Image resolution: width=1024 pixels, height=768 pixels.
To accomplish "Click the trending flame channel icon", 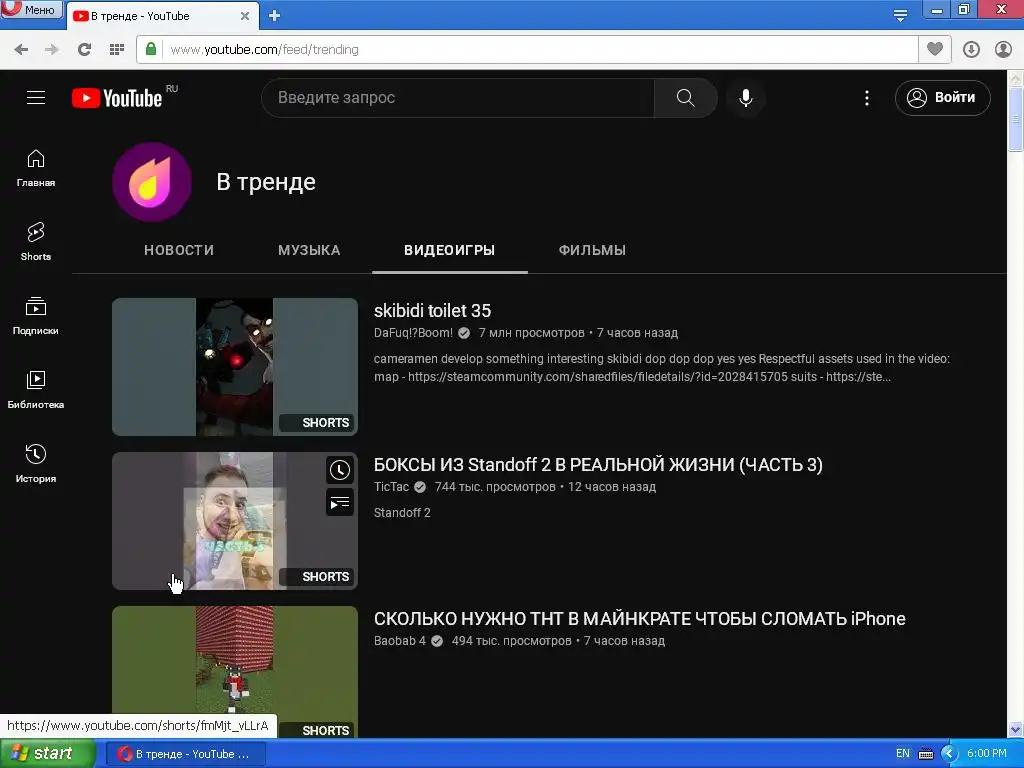I will tap(152, 182).
